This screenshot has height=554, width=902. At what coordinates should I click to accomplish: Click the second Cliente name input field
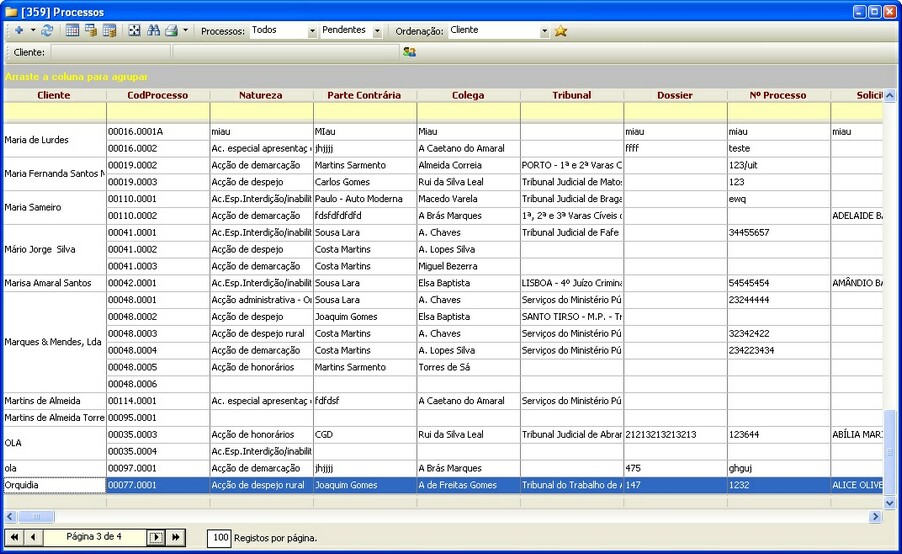pyautogui.click(x=285, y=52)
